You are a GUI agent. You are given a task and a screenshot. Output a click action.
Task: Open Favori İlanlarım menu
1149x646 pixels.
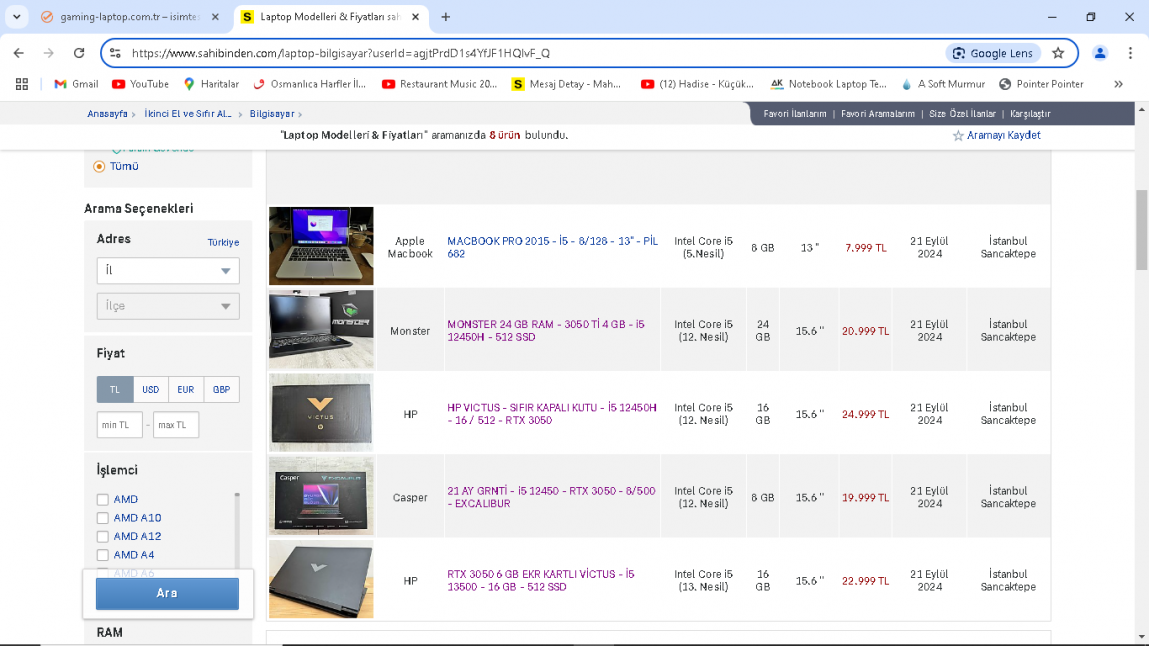click(x=794, y=114)
